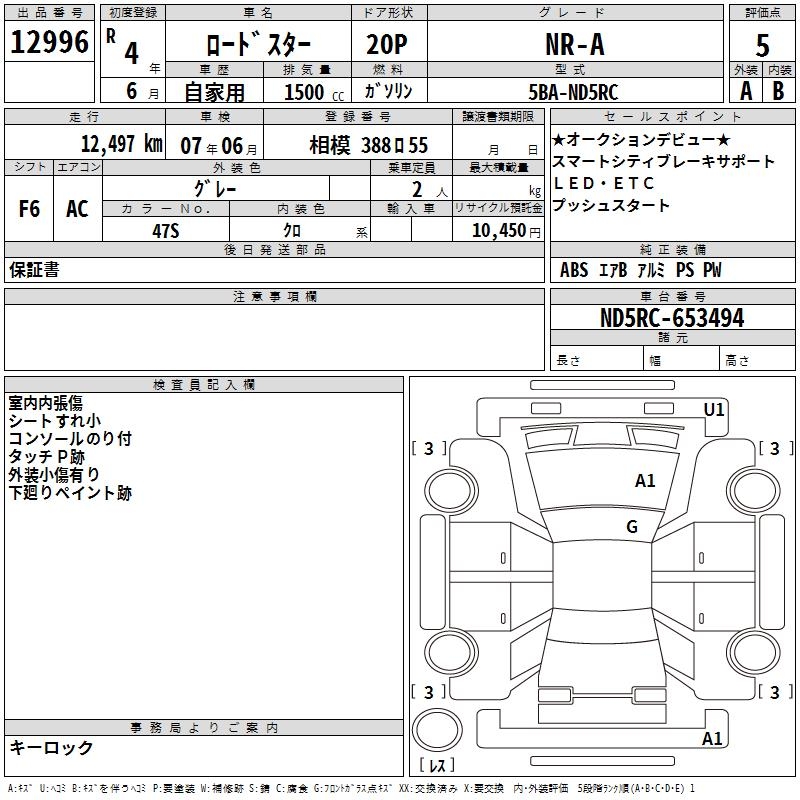
Task: Click the grade value NR-A
Action: click(575, 44)
